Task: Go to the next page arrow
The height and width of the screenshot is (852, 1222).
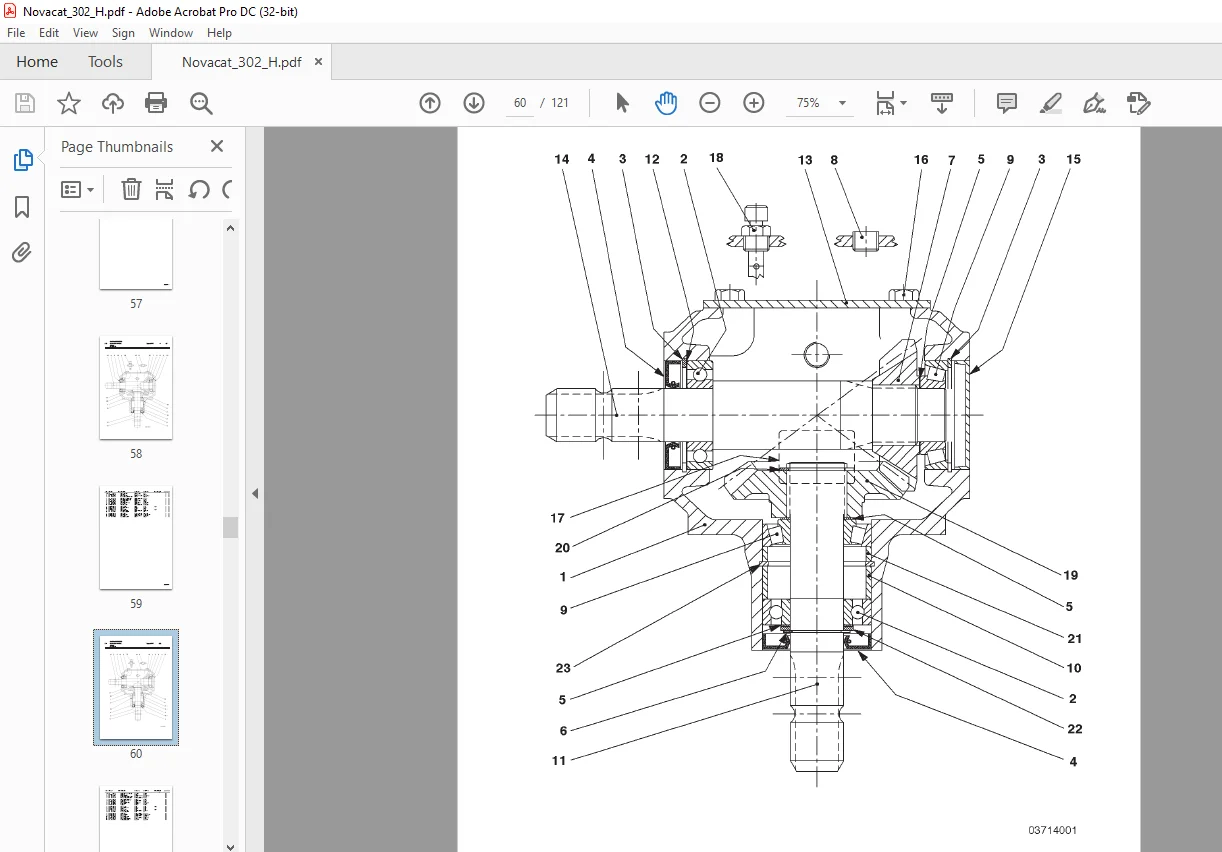Action: (474, 103)
